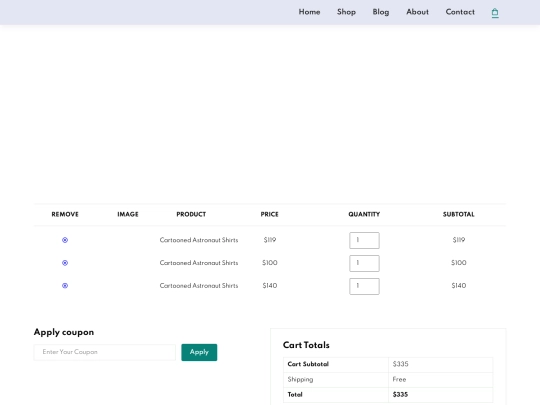Go to the Home page
Screen dimensions: 540x405
pyautogui.click(x=309, y=12)
